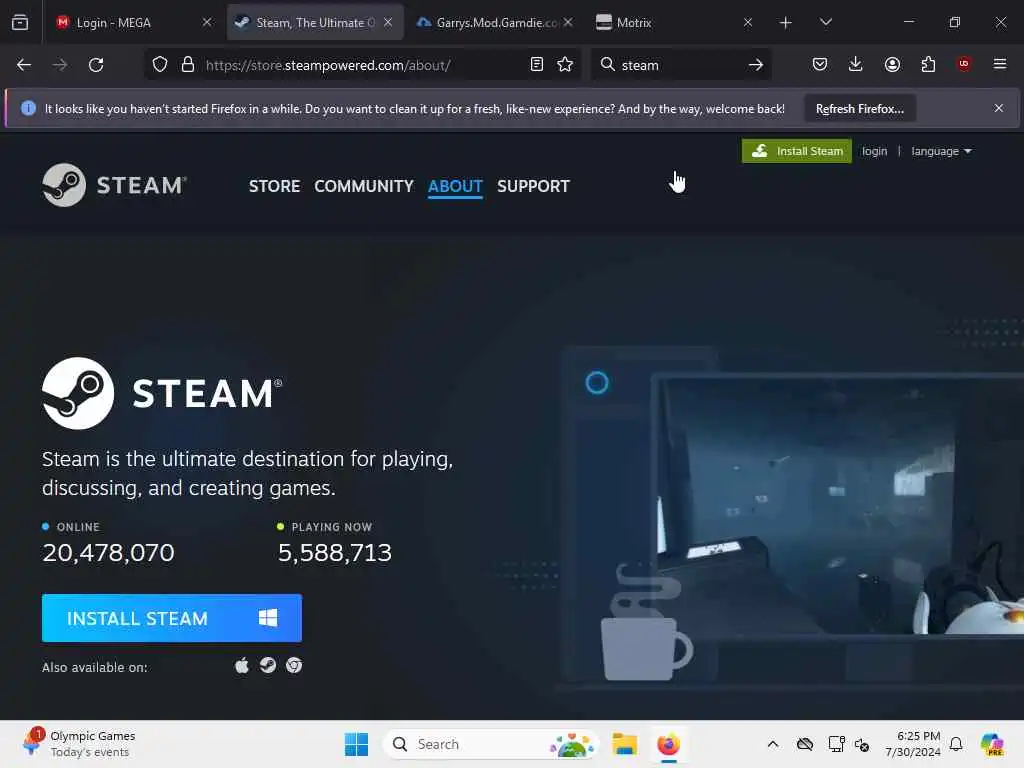Show site security padlock info
This screenshot has width=1024, height=768.
188,65
